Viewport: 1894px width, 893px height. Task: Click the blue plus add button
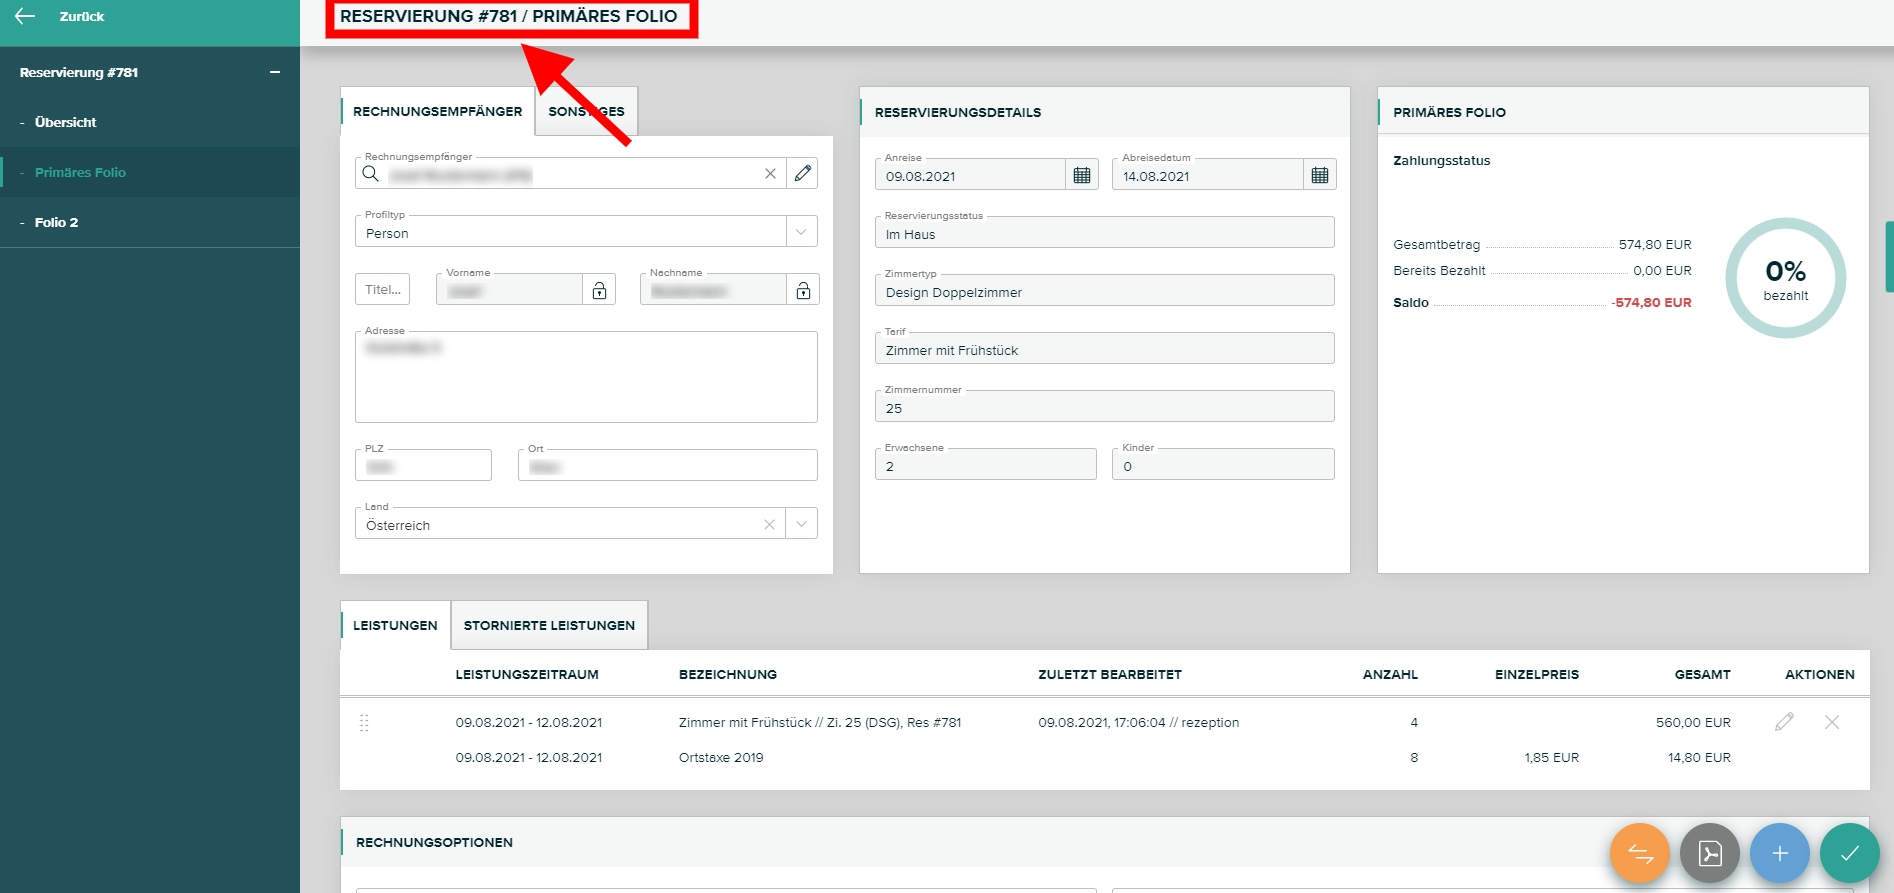point(1779,853)
